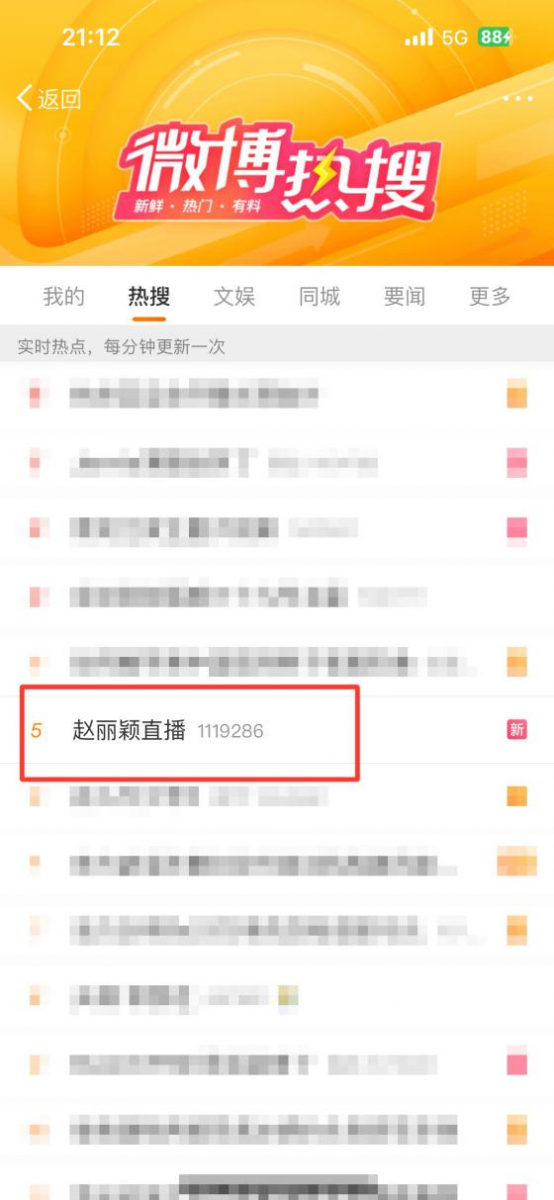Open the 要闻 tab
The width and height of the screenshot is (554, 1200).
[404, 296]
